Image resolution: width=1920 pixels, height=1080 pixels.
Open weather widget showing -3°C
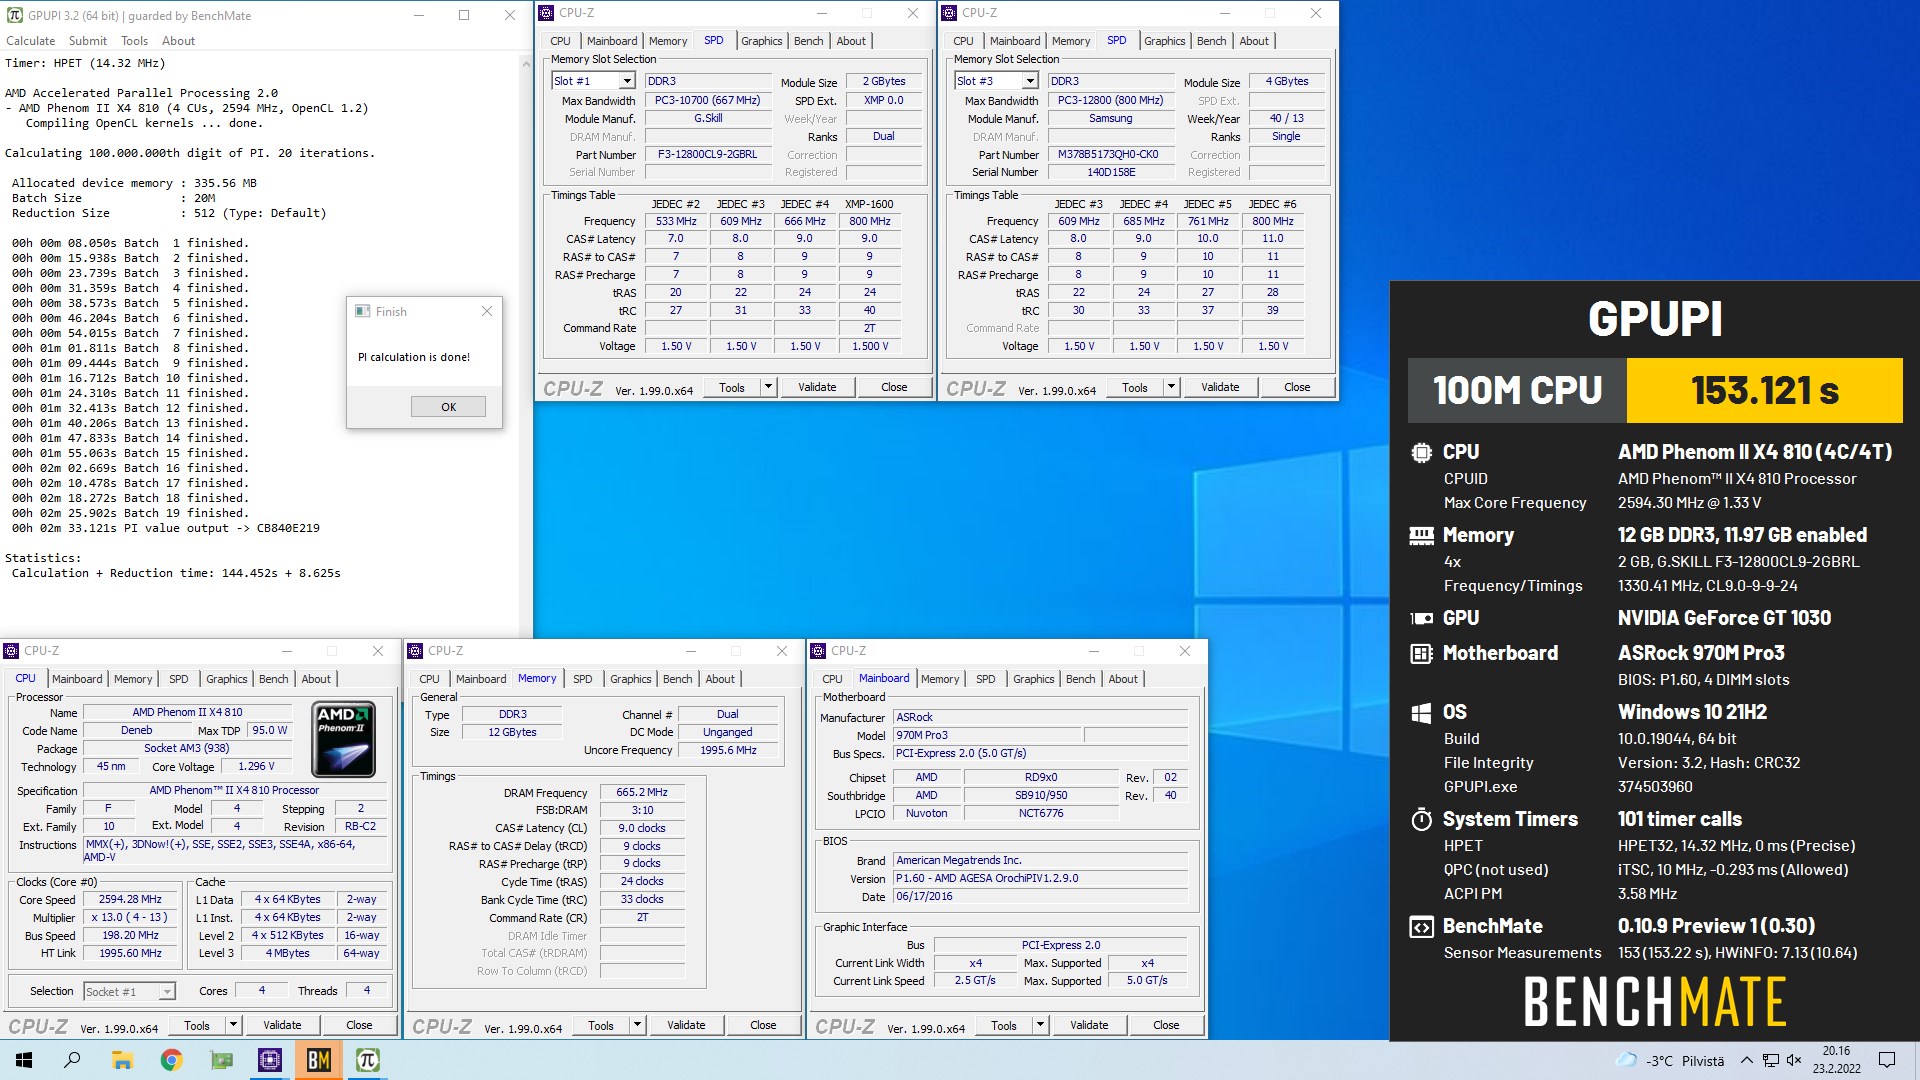coord(1670,1060)
